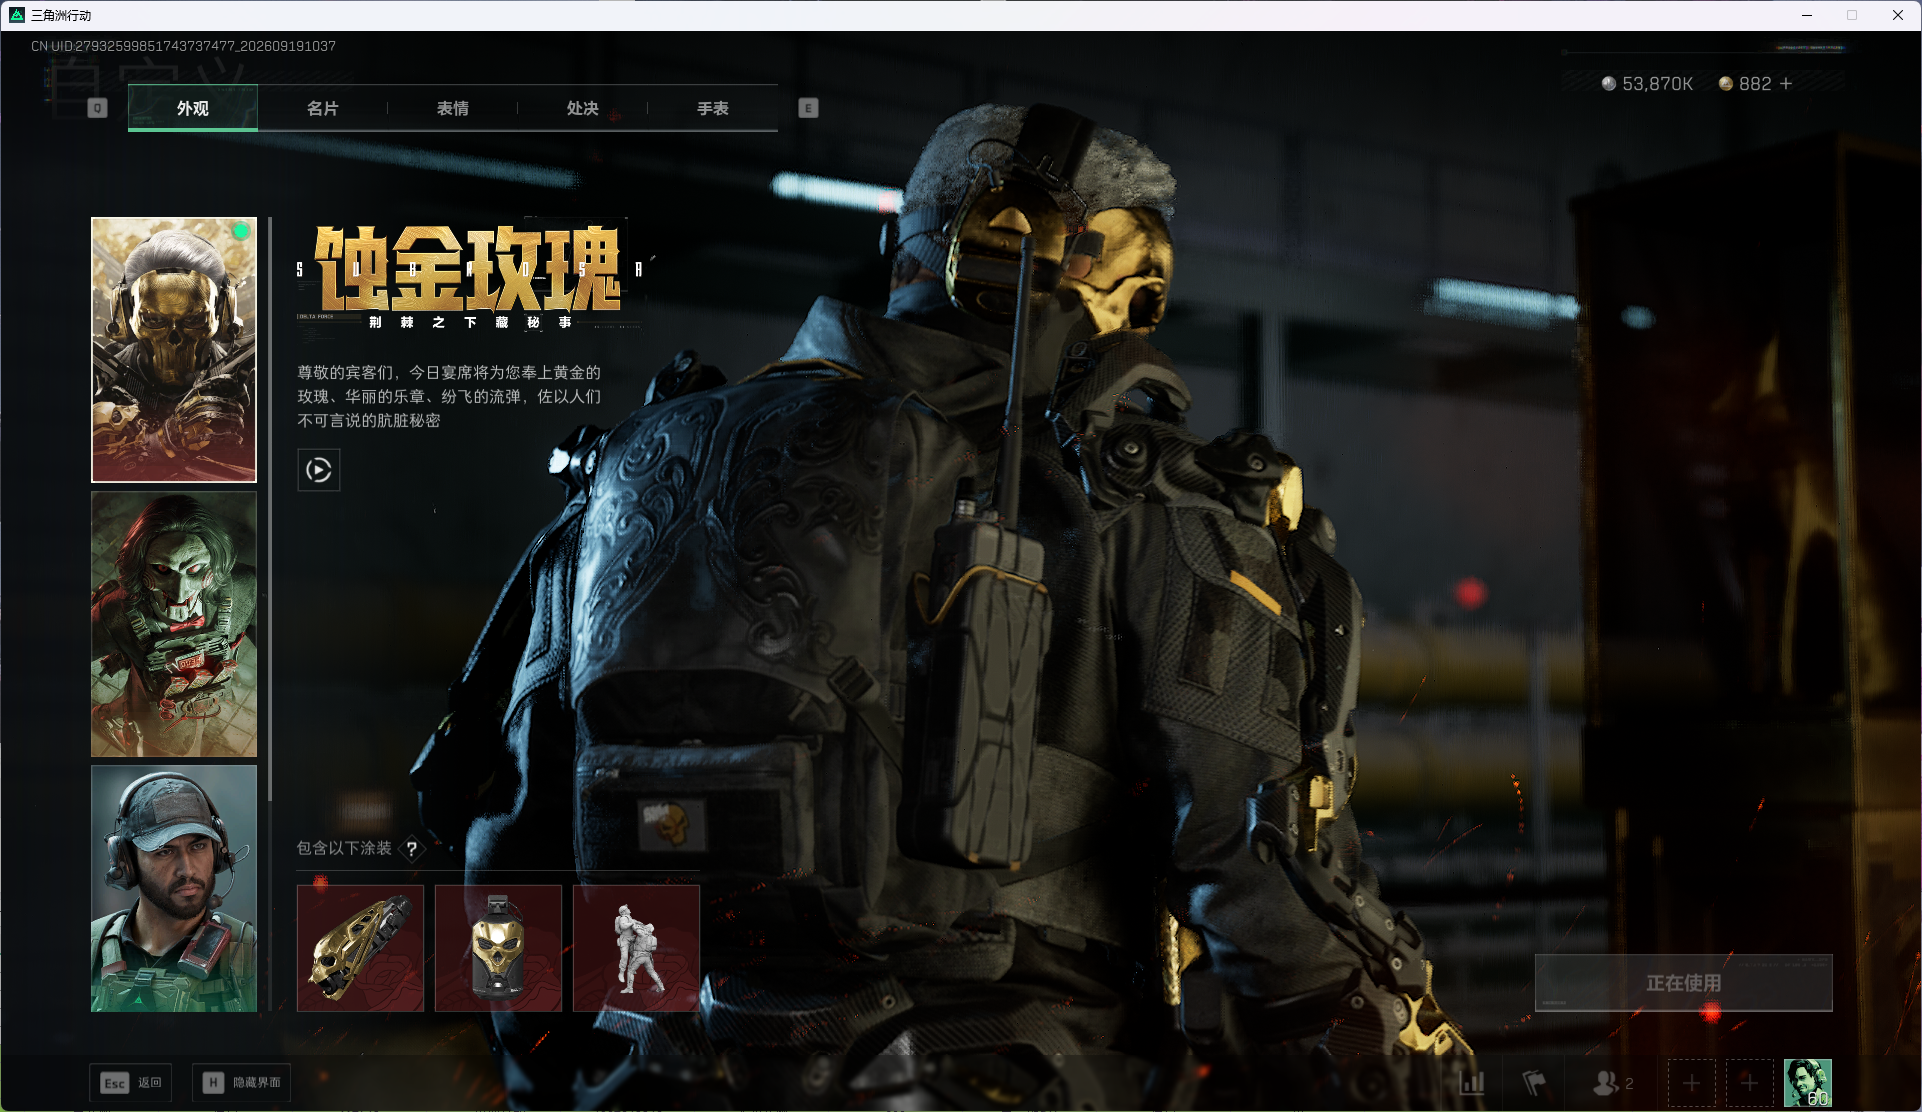Go to the 处决 tab

pos(583,108)
